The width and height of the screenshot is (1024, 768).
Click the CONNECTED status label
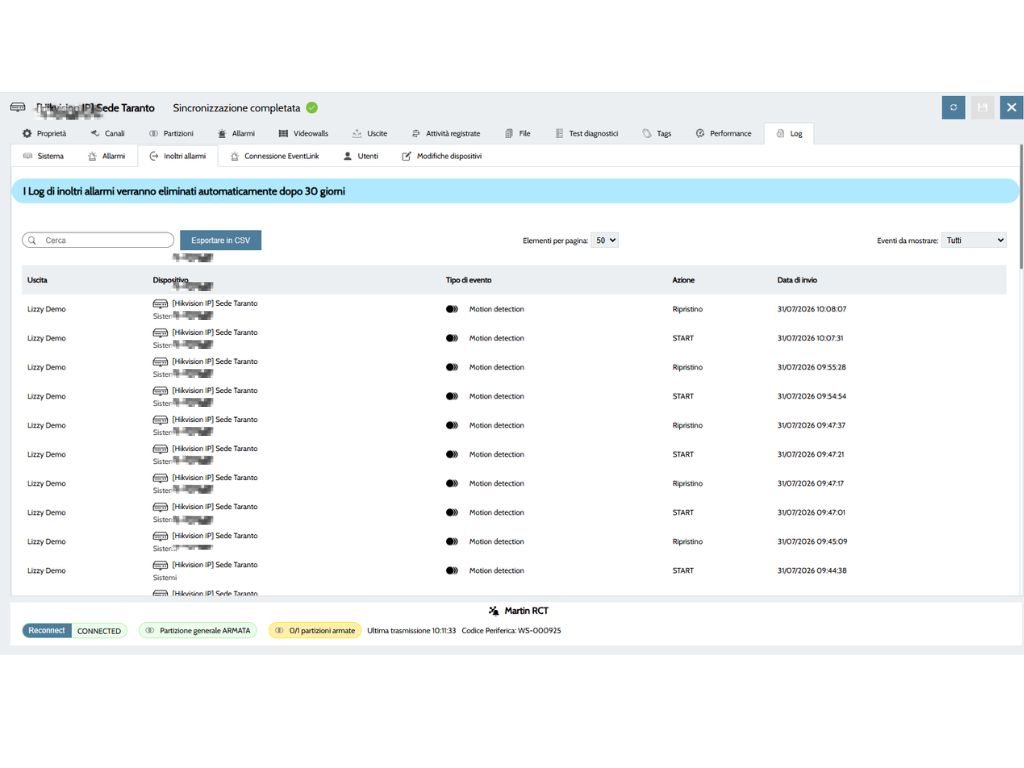click(x=99, y=631)
